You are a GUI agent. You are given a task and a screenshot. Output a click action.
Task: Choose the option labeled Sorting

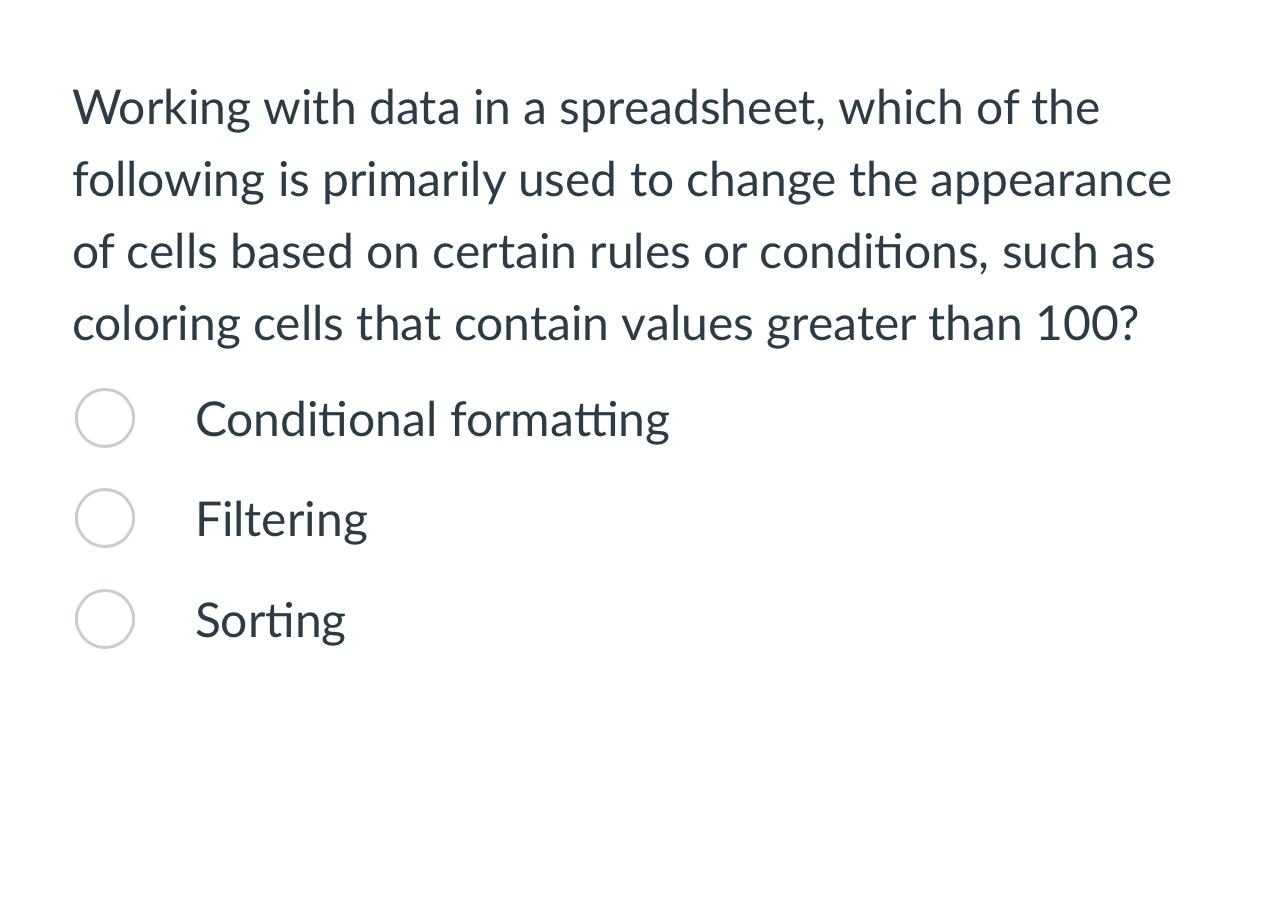coord(270,620)
